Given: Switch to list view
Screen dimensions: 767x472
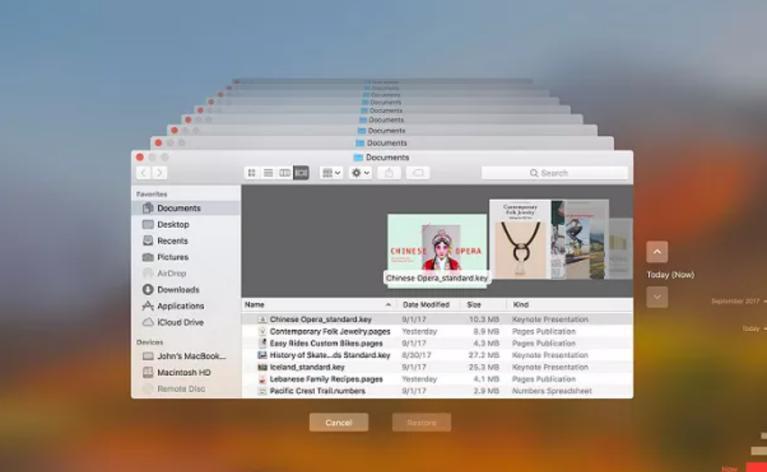Looking at the screenshot, I should (x=268, y=173).
